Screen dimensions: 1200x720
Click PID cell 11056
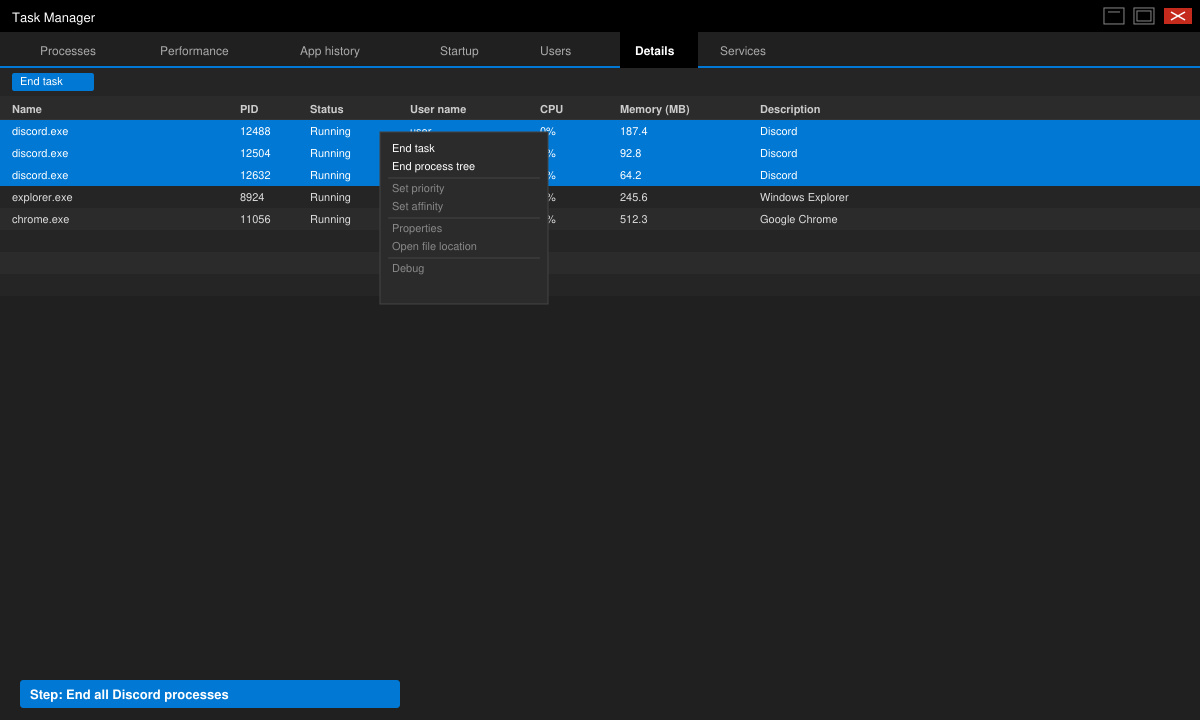(255, 219)
